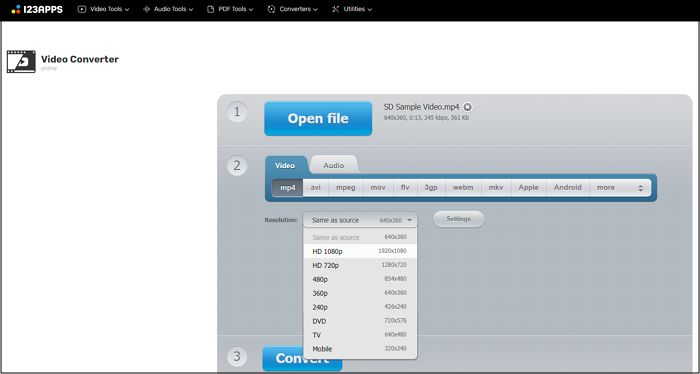Click the SD Sample Video.mp4 filename

421,107
